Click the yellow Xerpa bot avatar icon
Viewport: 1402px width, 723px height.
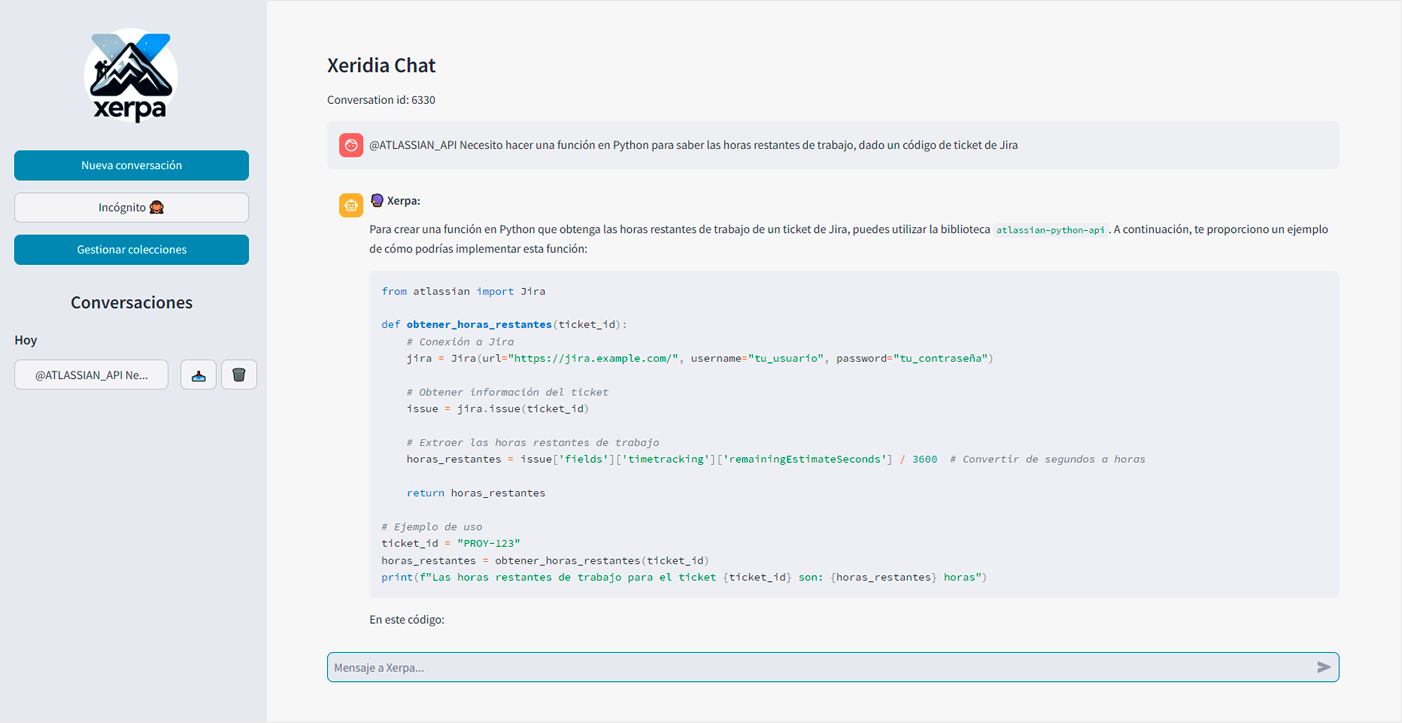351,205
